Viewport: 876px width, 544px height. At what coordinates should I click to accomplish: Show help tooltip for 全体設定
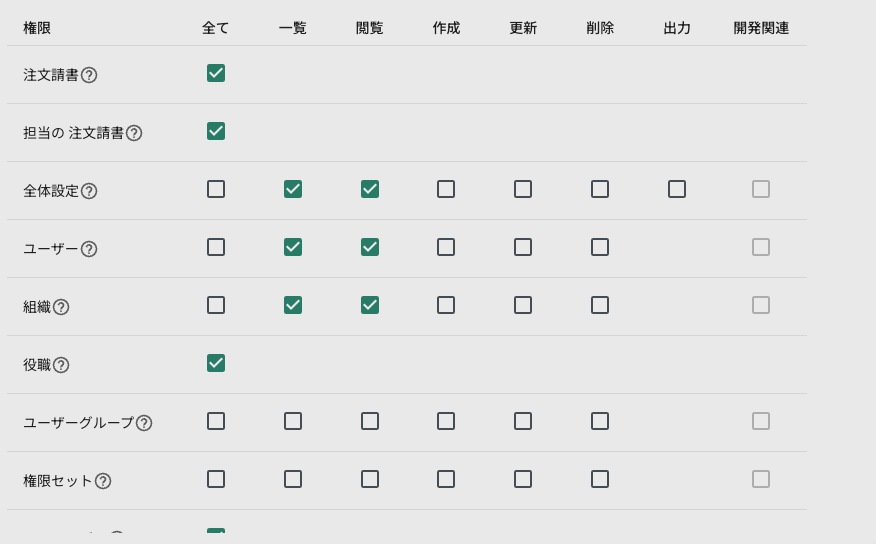[x=89, y=191]
